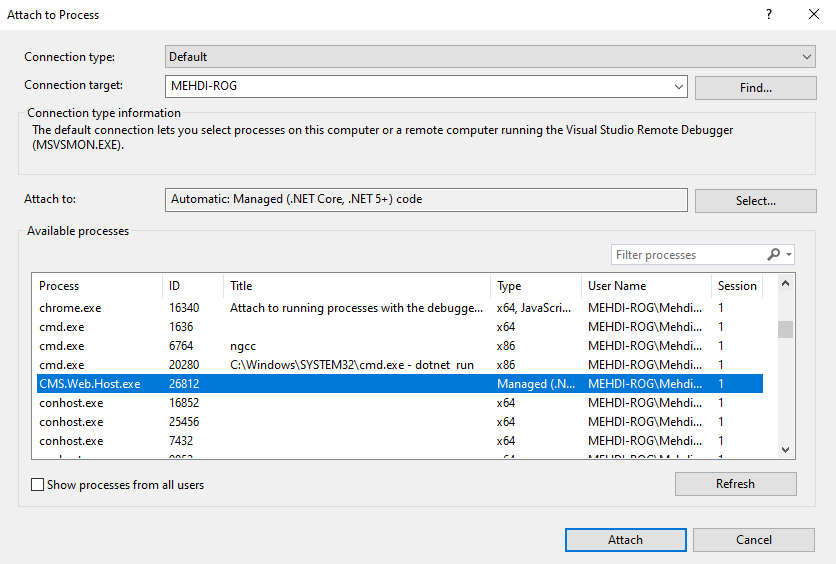This screenshot has height=564, width=836.
Task: Select the CMS.Web.Host.exe process
Action: (x=90, y=384)
